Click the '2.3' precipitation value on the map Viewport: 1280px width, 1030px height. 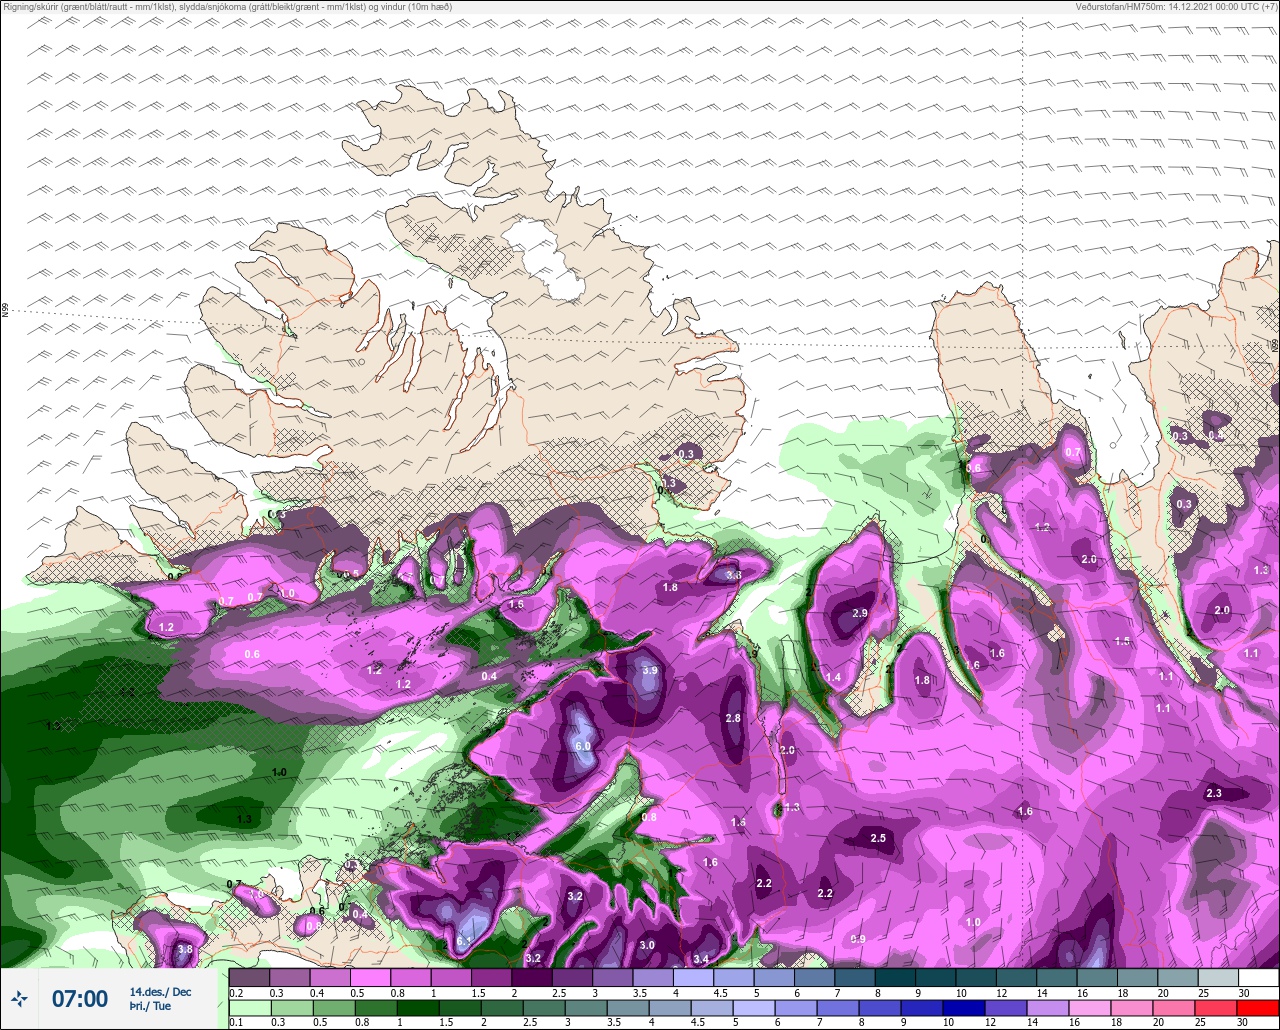[x=1213, y=793]
